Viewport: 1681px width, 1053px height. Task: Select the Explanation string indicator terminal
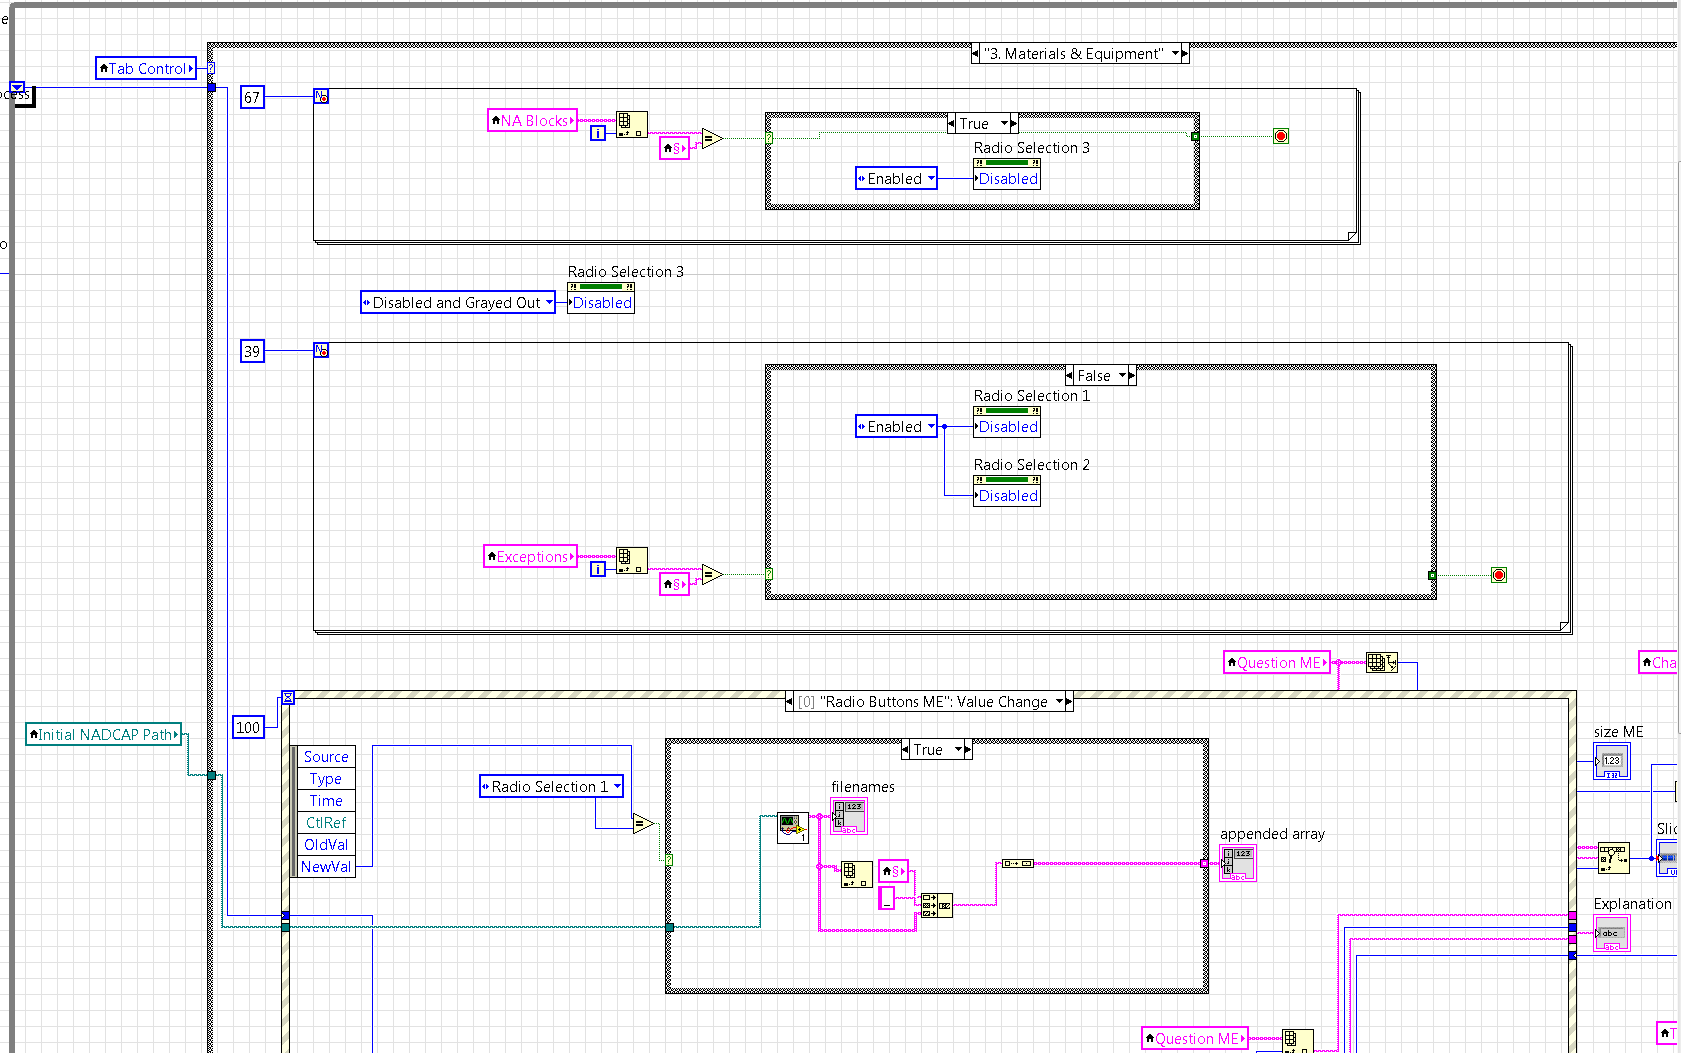click(1612, 934)
